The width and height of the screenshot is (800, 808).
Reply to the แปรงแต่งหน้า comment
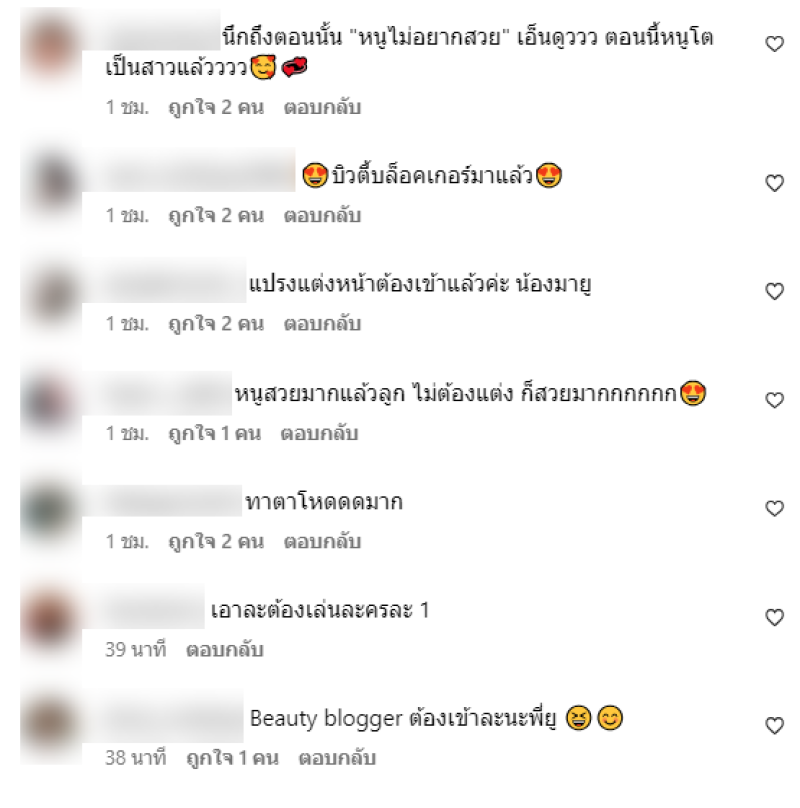322,324
